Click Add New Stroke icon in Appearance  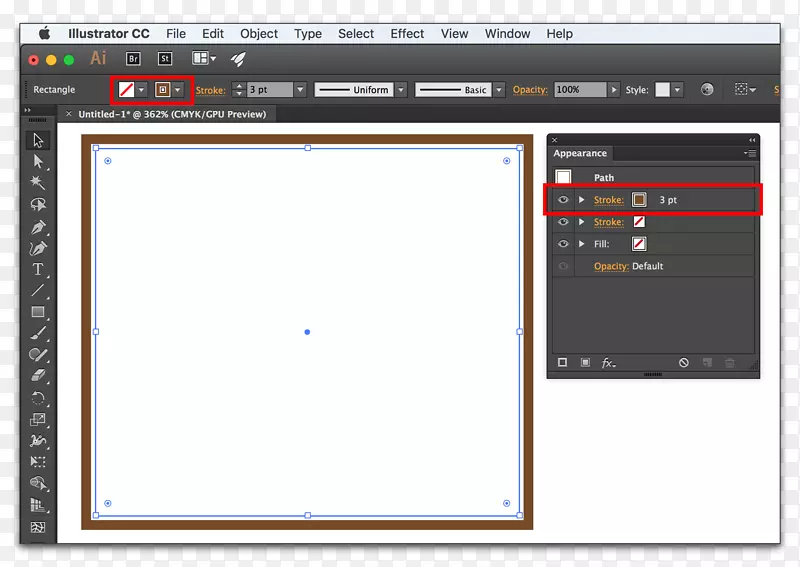562,362
